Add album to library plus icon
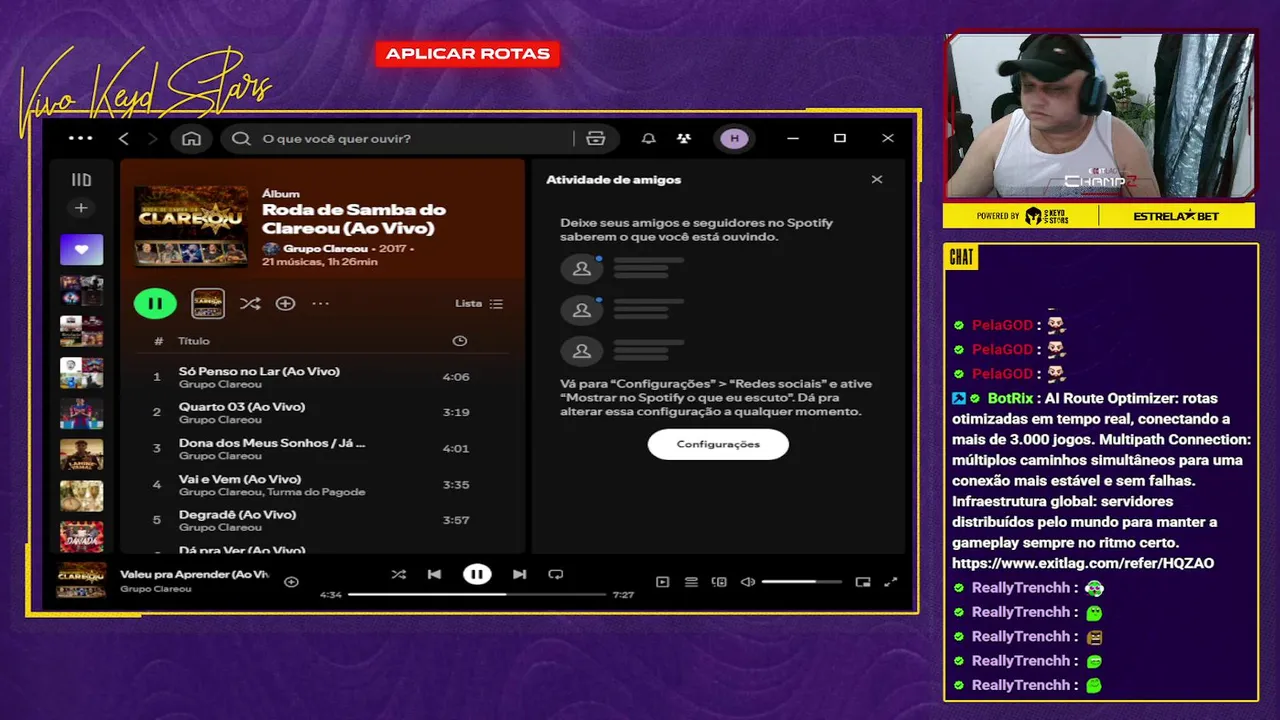This screenshot has height=720, width=1280. coord(285,303)
